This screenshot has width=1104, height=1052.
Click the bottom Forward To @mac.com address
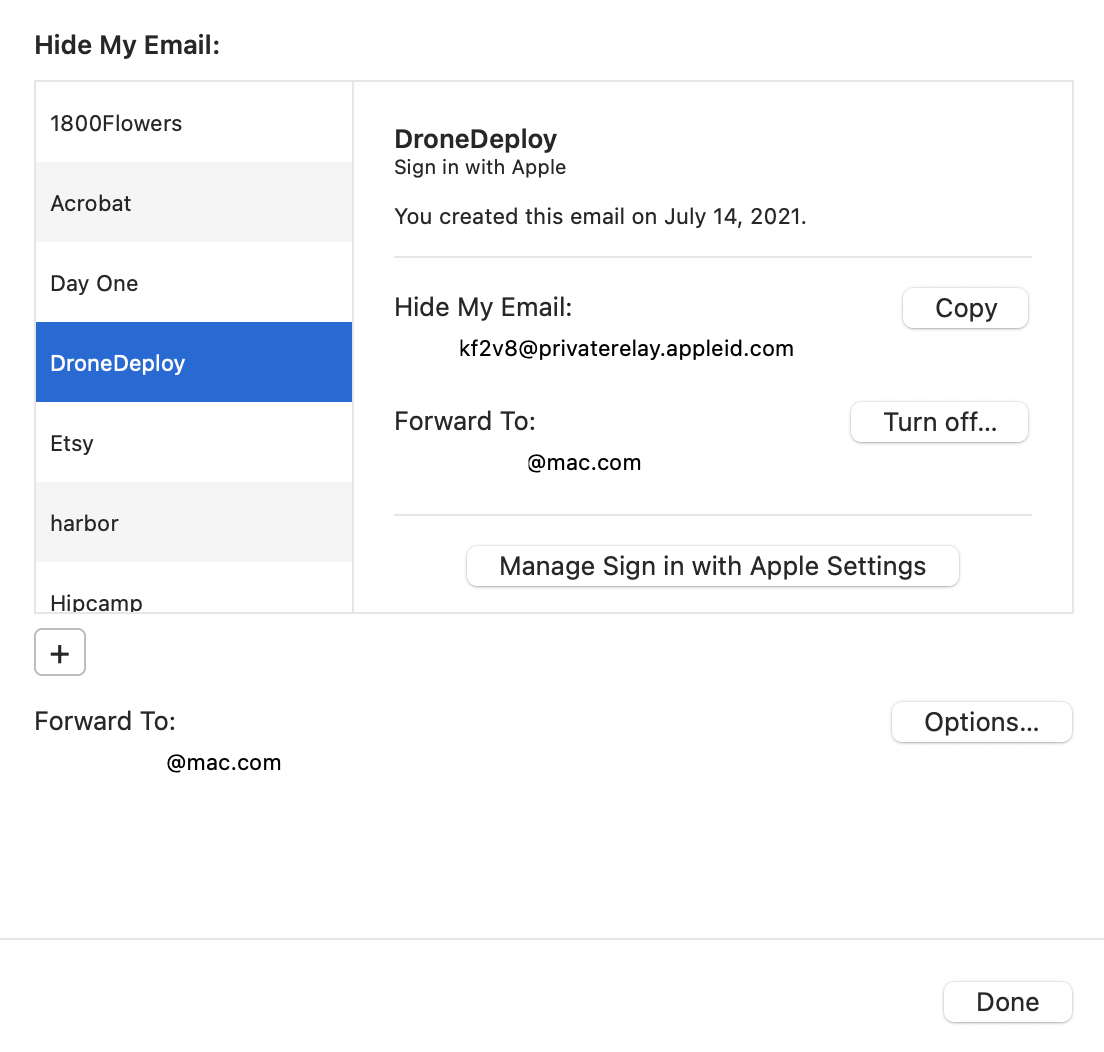click(x=224, y=763)
